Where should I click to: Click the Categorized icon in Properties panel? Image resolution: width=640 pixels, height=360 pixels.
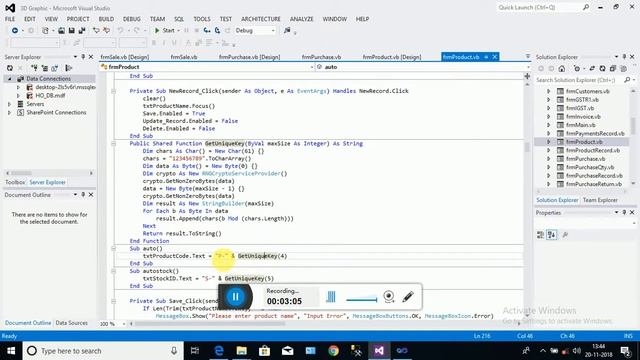coord(540,235)
